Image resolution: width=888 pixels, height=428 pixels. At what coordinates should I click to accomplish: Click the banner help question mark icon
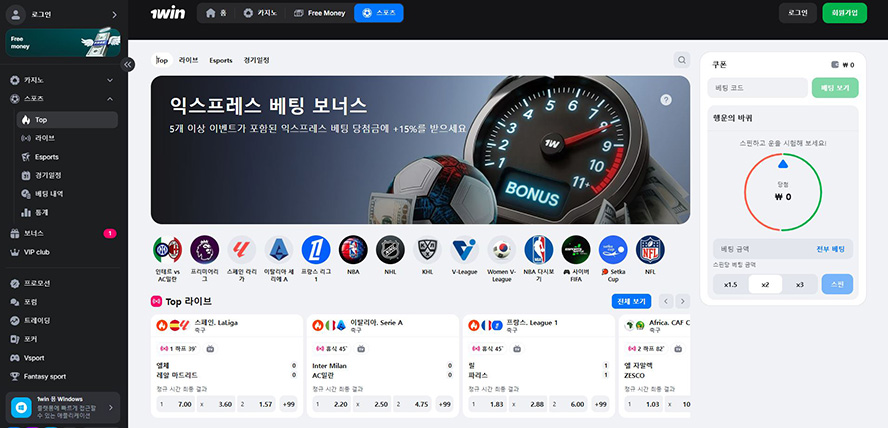[666, 100]
